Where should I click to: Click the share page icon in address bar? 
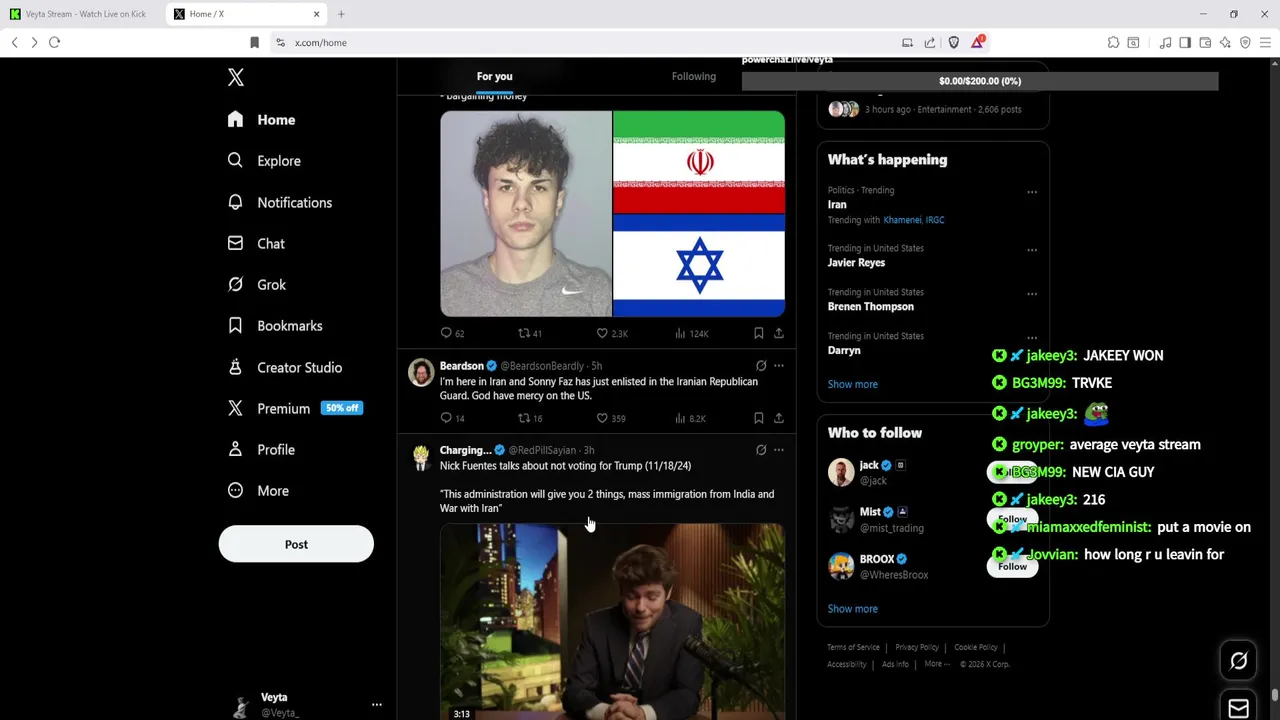930,42
